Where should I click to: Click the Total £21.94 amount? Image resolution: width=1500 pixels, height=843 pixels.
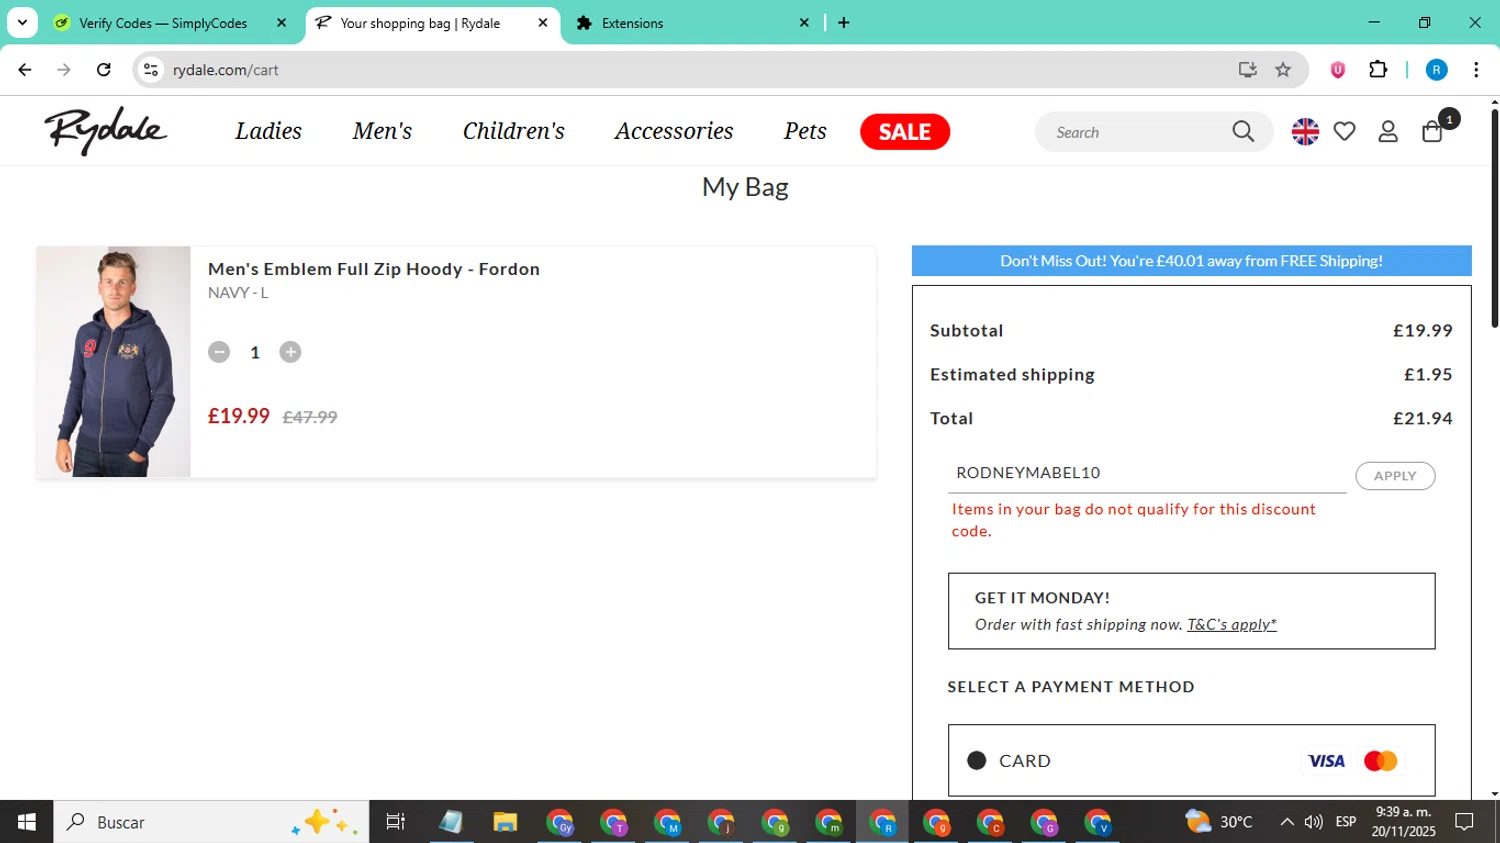[1423, 419]
